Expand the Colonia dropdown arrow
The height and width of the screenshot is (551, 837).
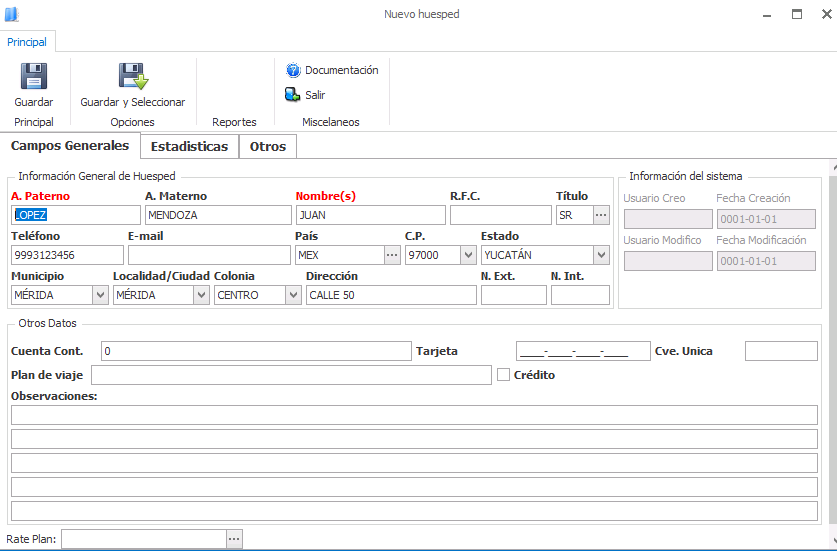click(x=293, y=295)
